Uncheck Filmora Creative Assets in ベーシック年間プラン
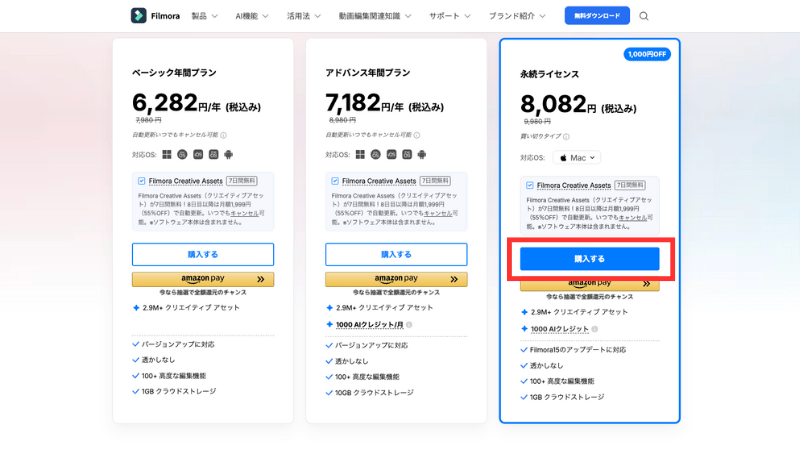This screenshot has width=800, height=450. 141,181
